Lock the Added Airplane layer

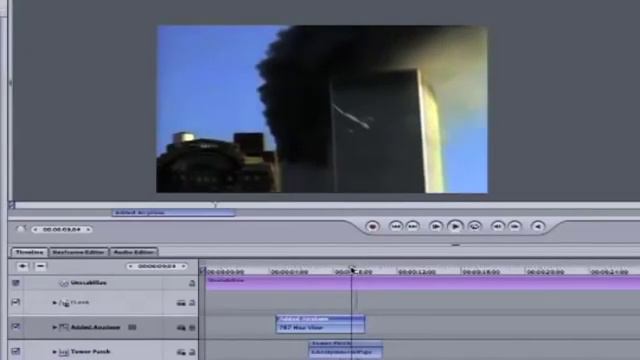tap(192, 327)
